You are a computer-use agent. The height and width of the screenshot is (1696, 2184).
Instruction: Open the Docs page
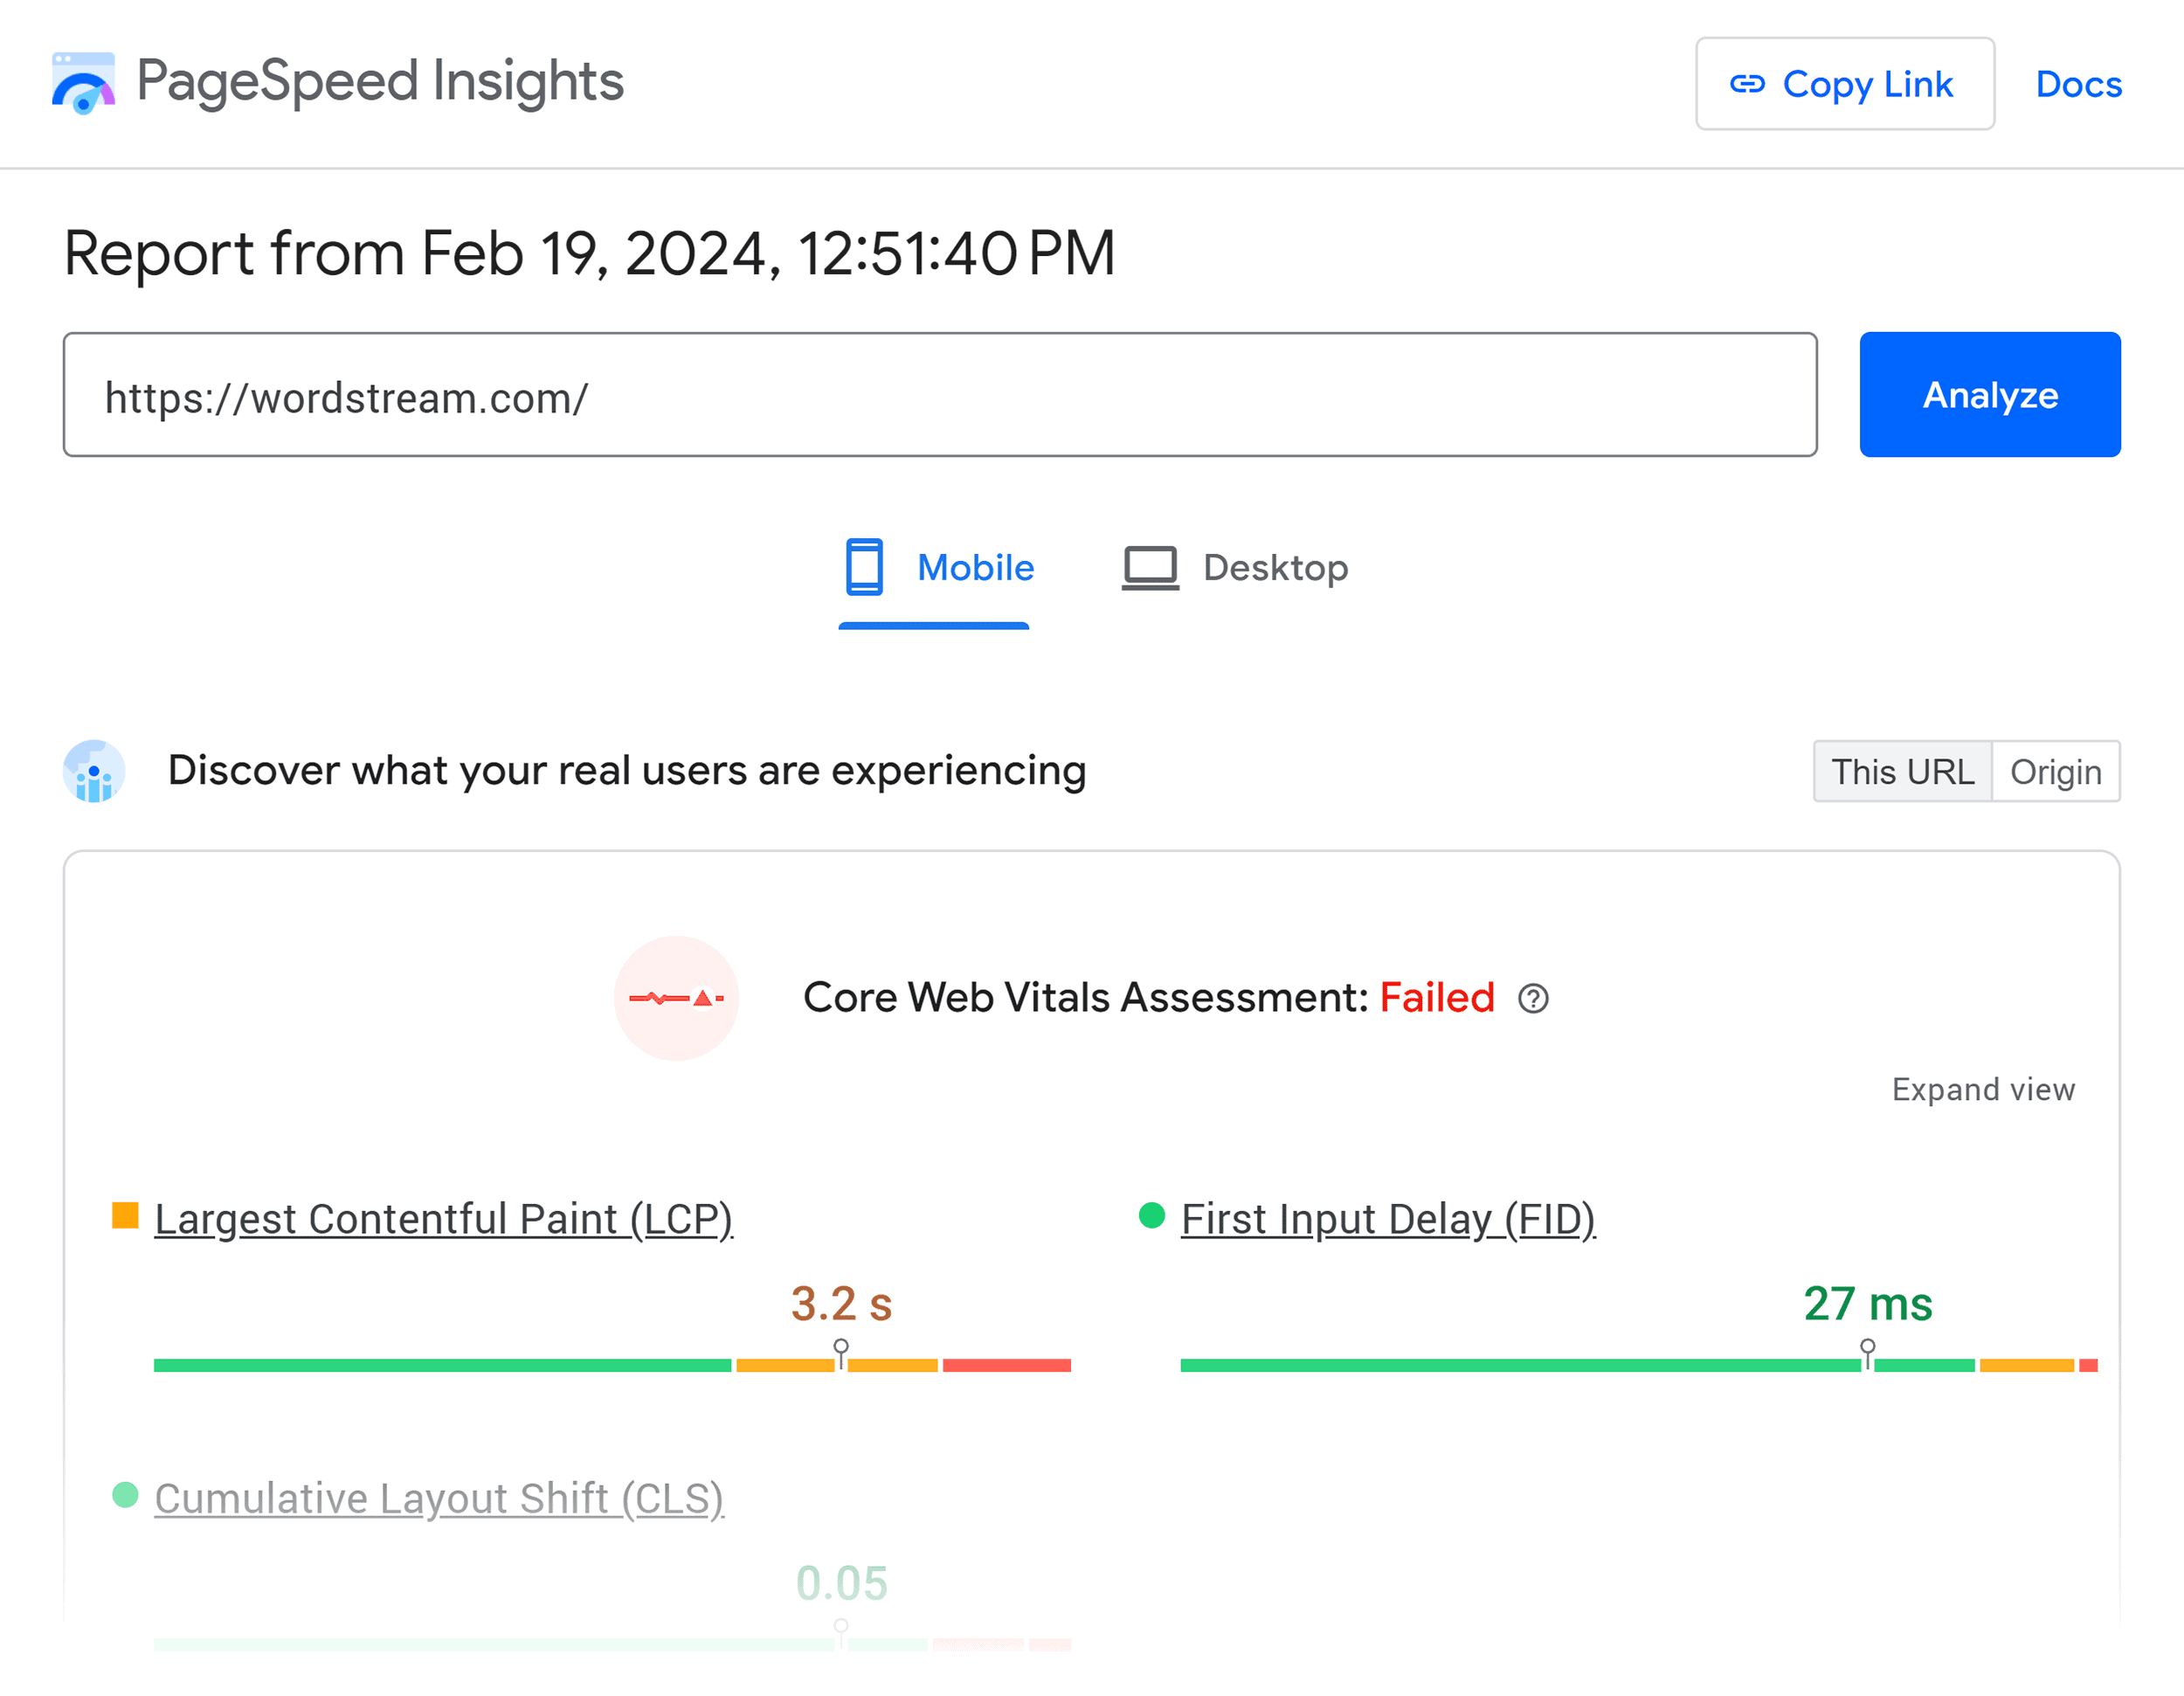(x=2078, y=84)
